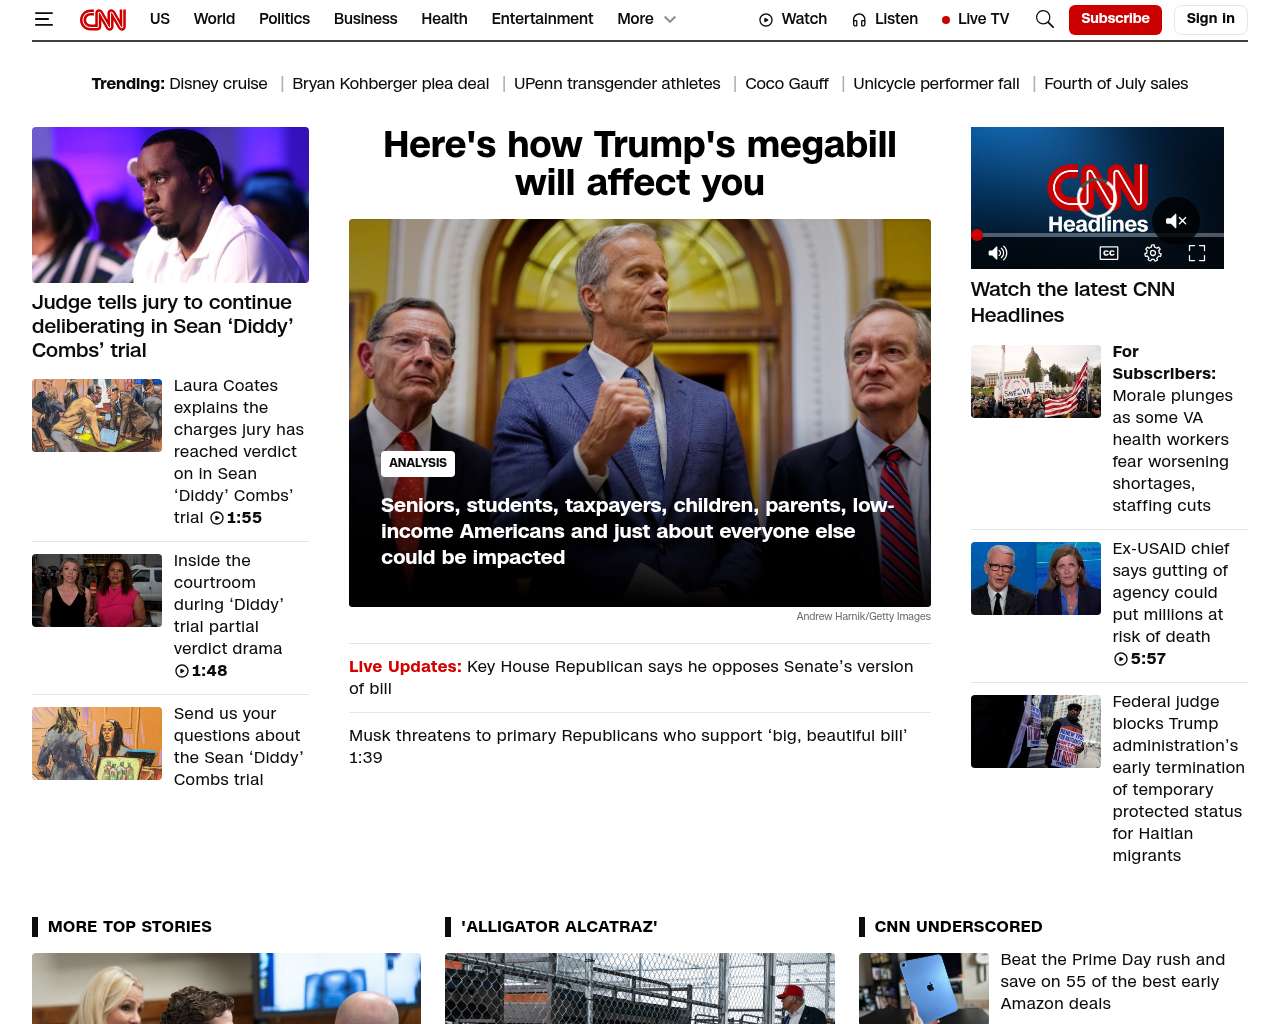Viewport: 1280px width, 1024px height.
Task: Click the video progress bar
Action: 1097,235
